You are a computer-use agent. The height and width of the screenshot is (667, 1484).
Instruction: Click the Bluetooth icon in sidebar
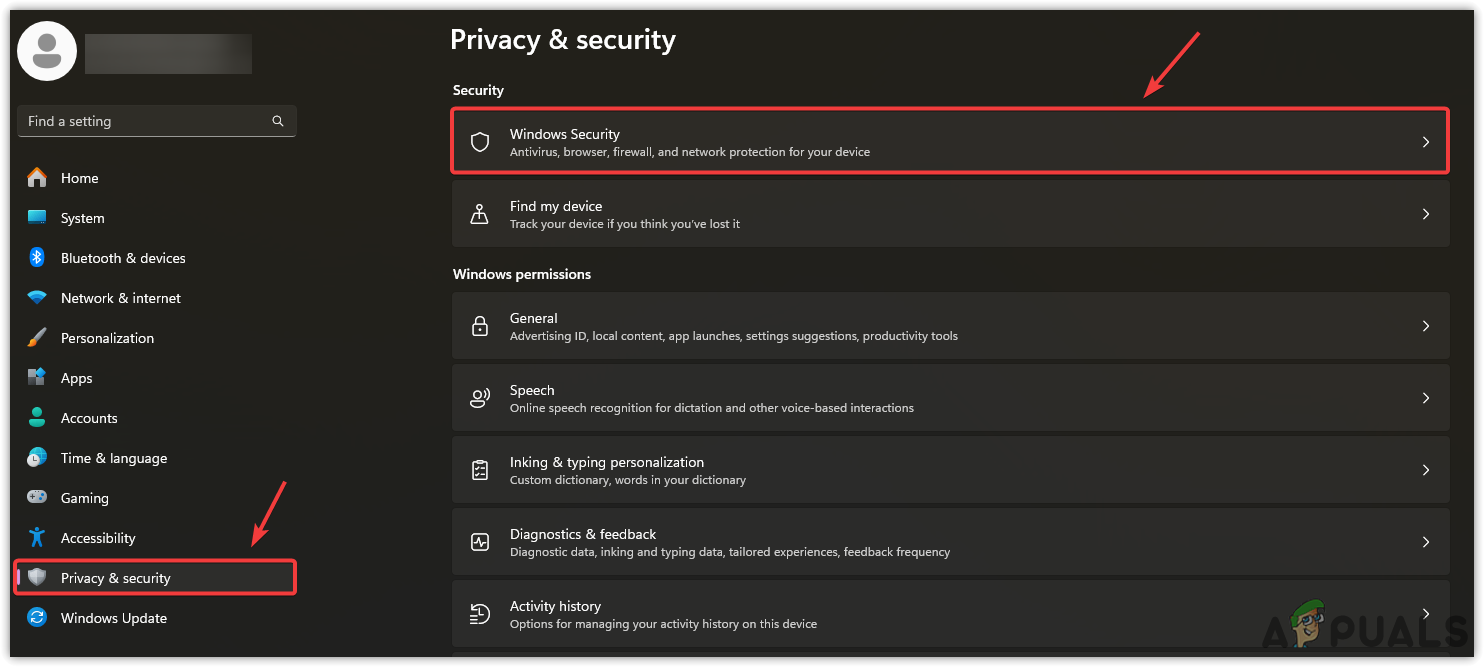tap(37, 258)
